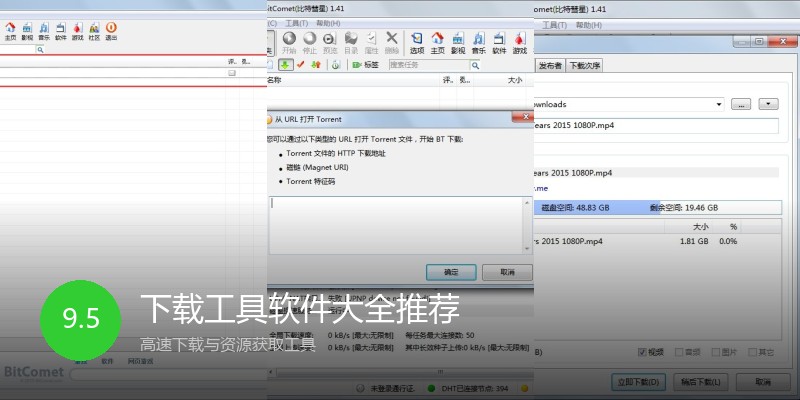Image resolution: width=800 pixels, height=400 pixels.
Task: Click the 预览 preview icon in middle window
Action: (330, 43)
